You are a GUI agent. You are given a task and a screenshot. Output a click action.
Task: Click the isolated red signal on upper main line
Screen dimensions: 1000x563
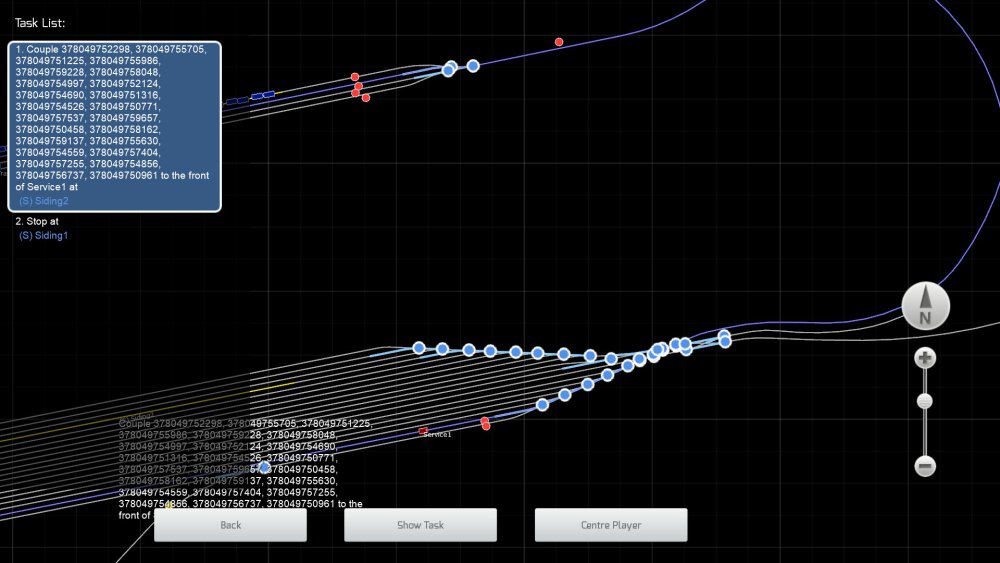tap(559, 42)
